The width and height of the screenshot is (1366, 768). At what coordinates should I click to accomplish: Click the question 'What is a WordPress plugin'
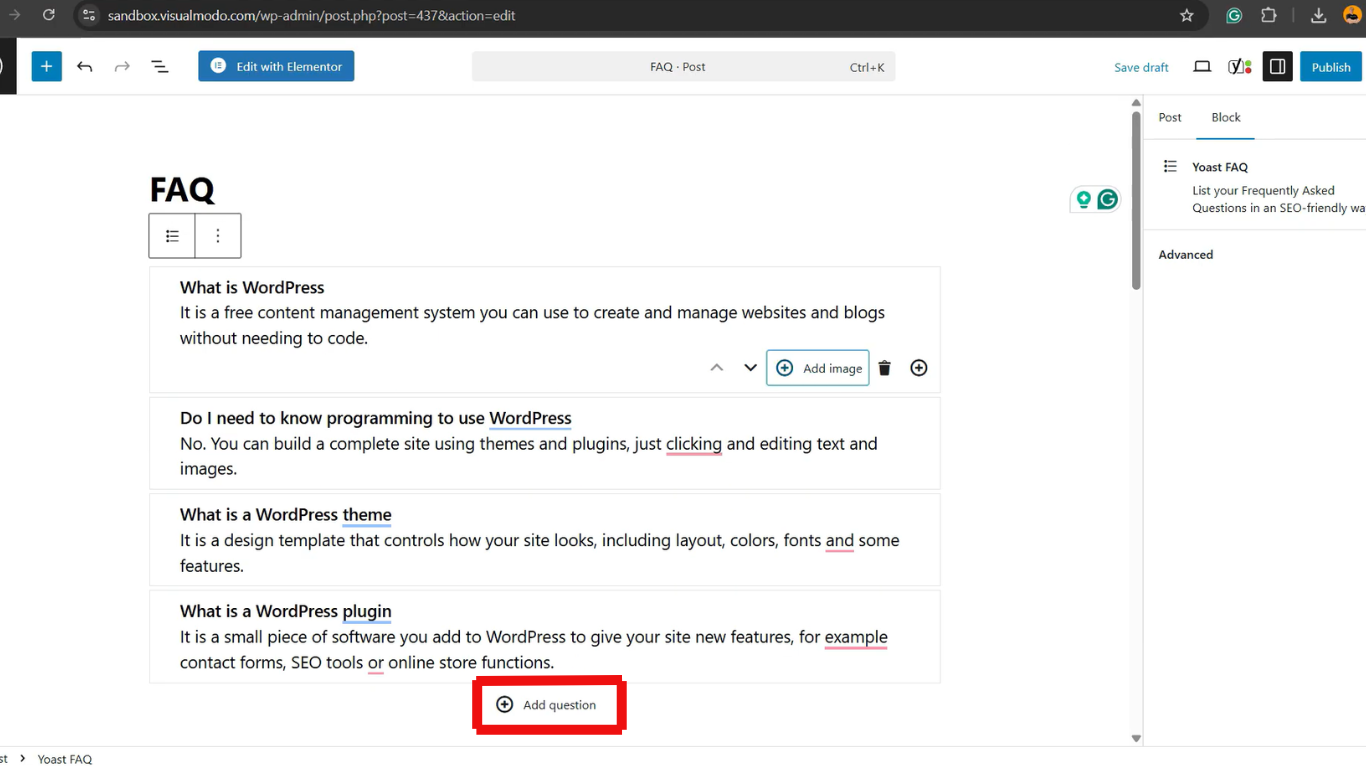click(286, 612)
